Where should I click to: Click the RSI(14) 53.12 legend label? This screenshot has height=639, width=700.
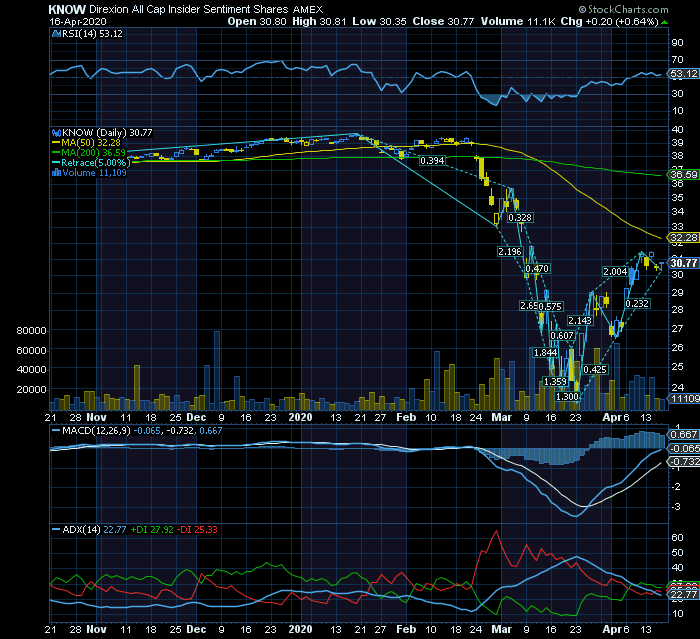pyautogui.click(x=92, y=33)
